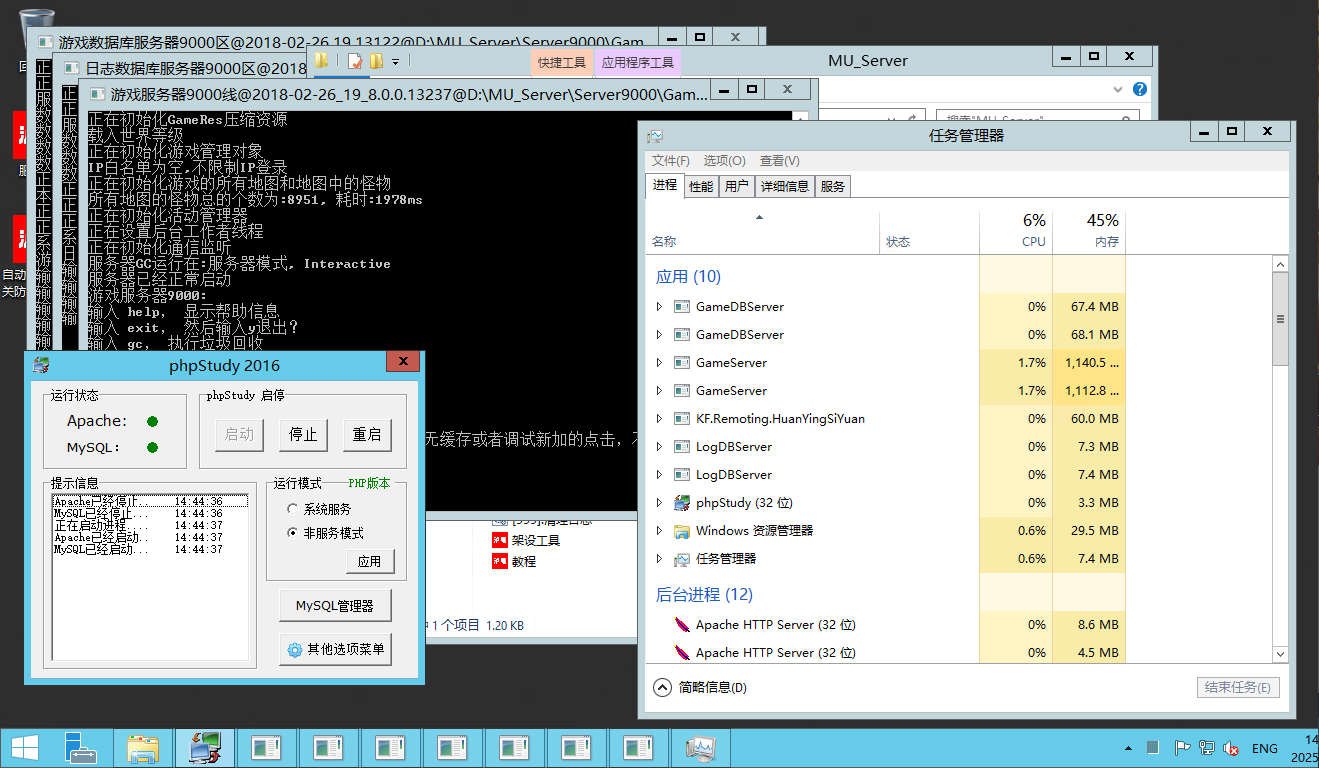Sort by the CPU column header
This screenshot has width=1319, height=768.
[1016, 230]
